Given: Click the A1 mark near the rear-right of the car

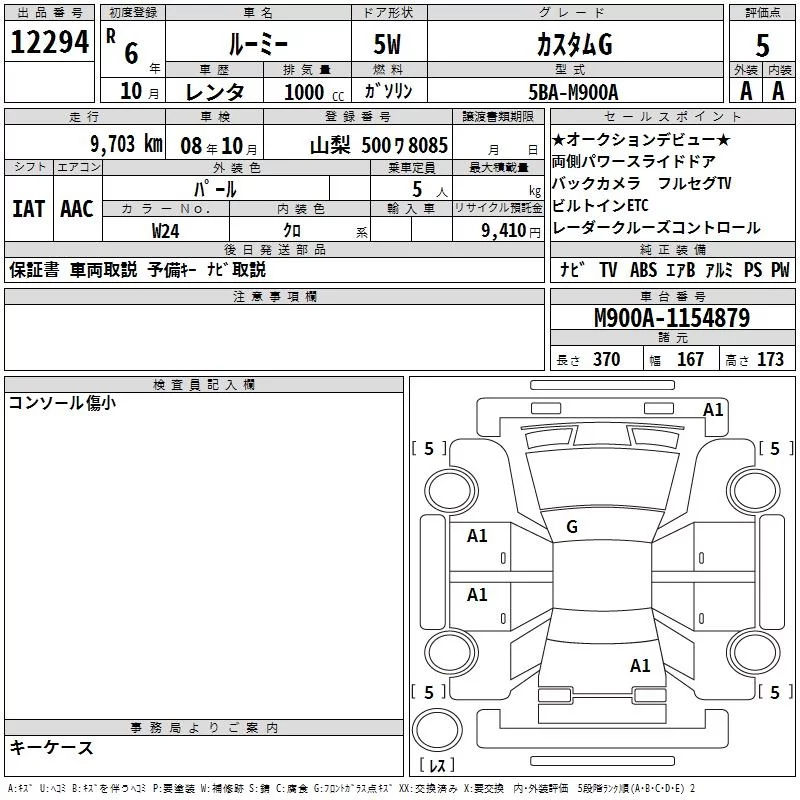Looking at the screenshot, I should pyautogui.click(x=640, y=665).
